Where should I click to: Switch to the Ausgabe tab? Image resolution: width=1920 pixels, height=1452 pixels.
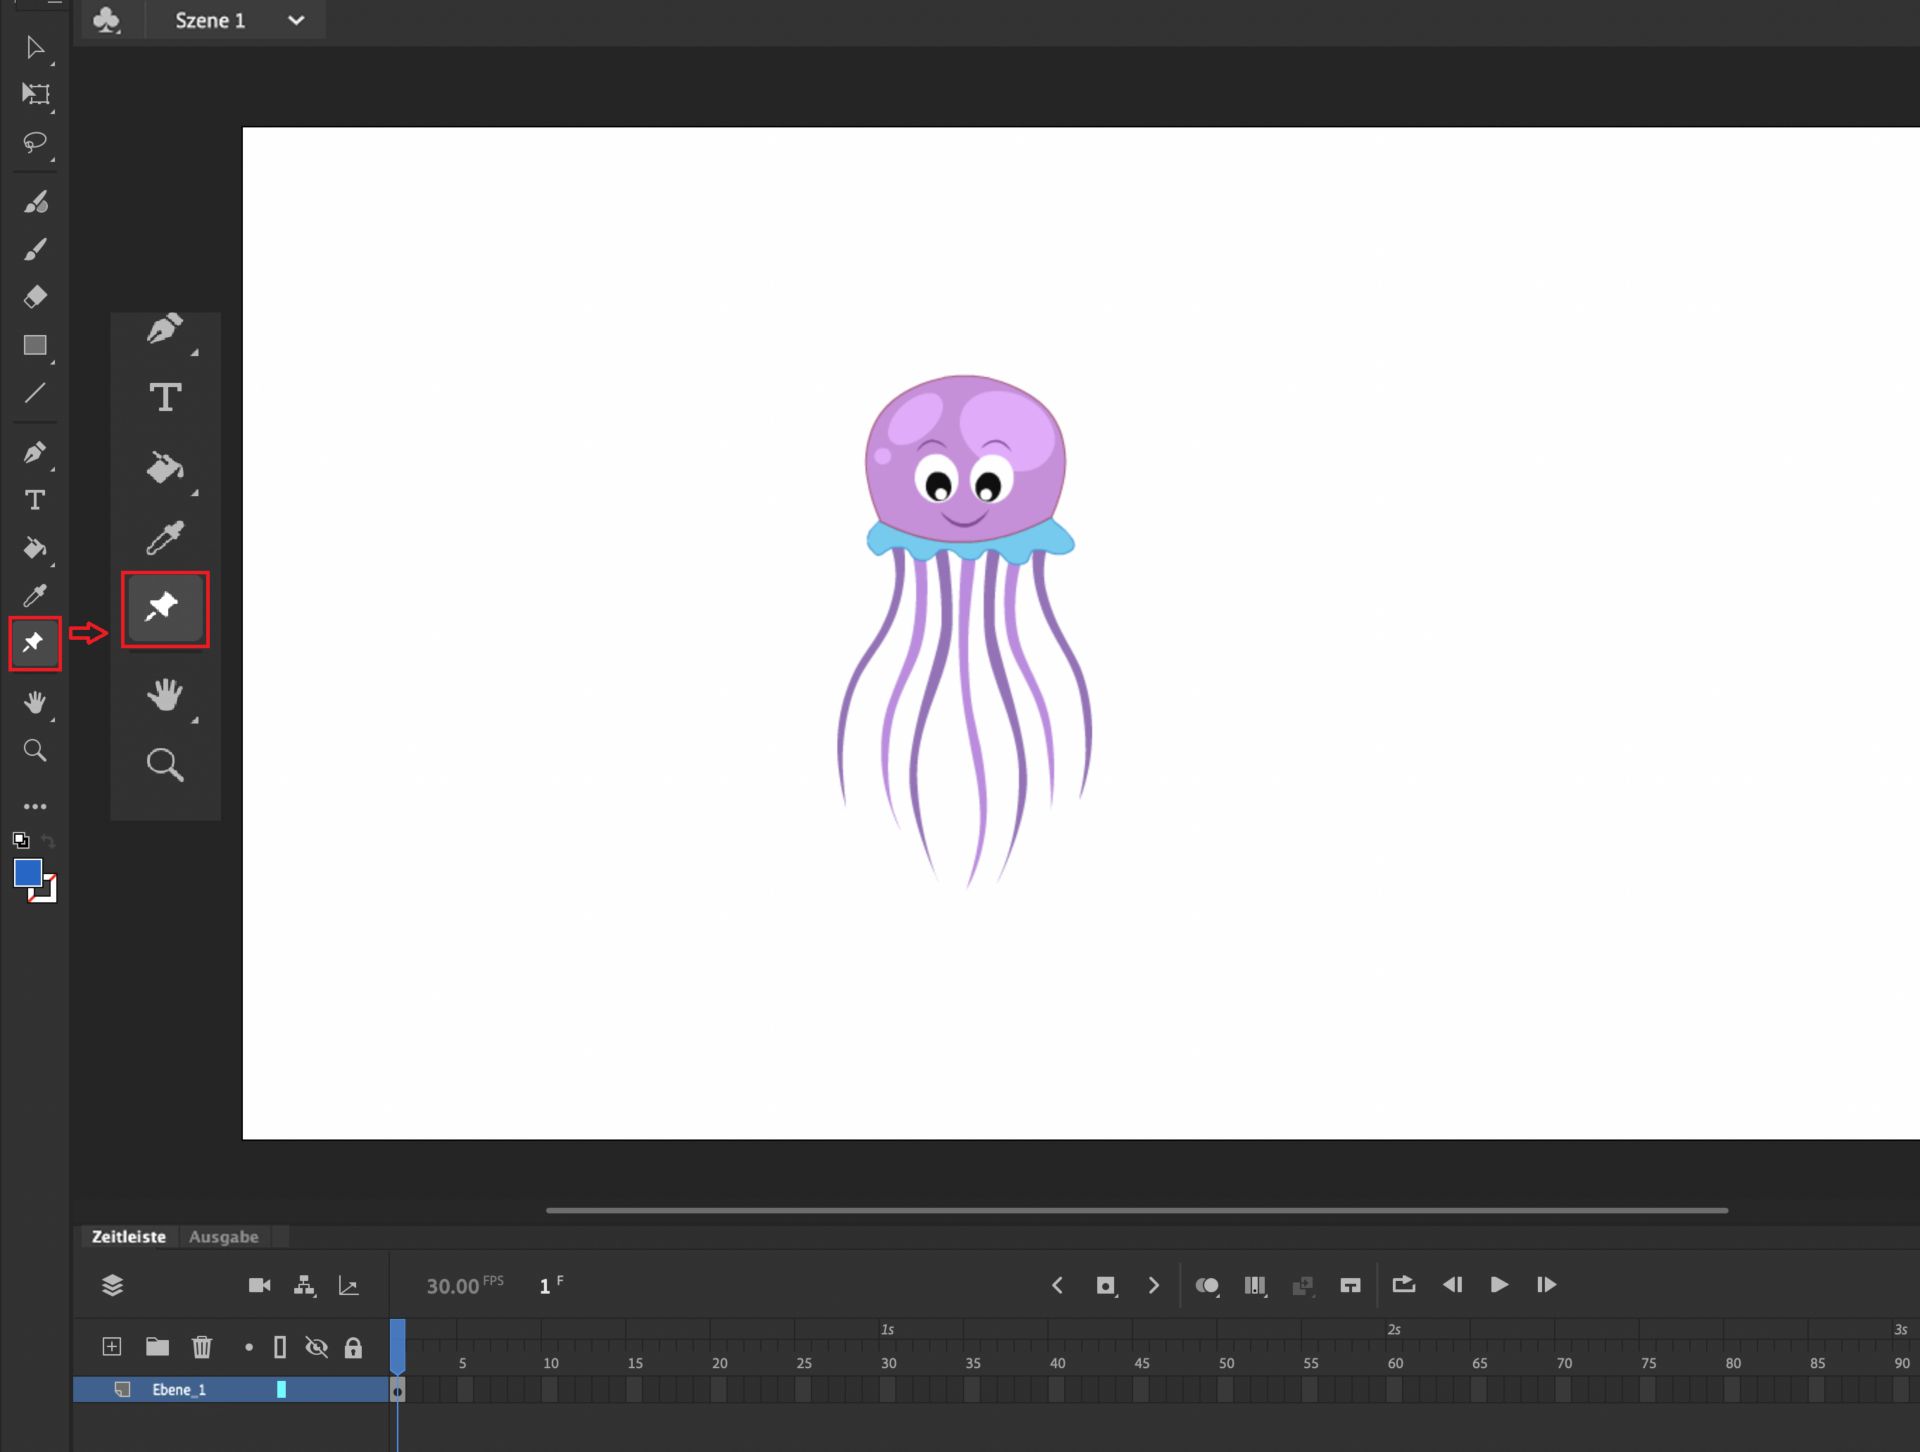point(224,1237)
